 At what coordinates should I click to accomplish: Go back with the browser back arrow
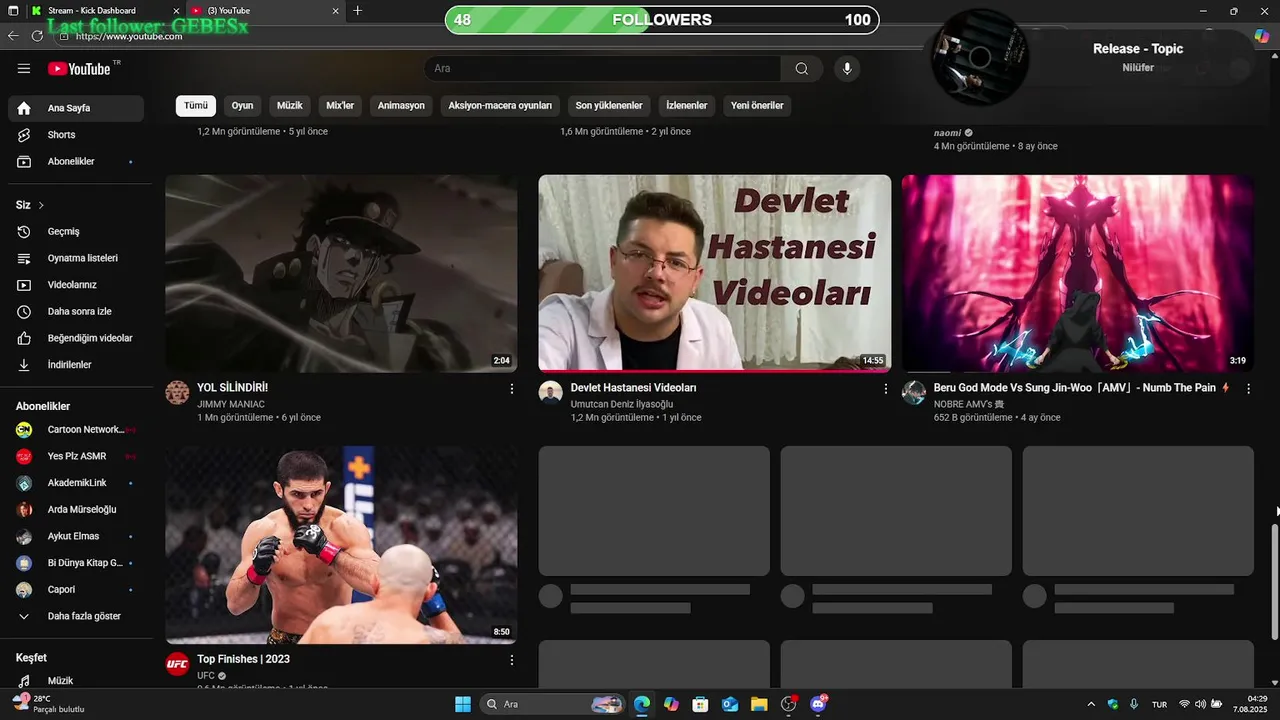pos(13,36)
